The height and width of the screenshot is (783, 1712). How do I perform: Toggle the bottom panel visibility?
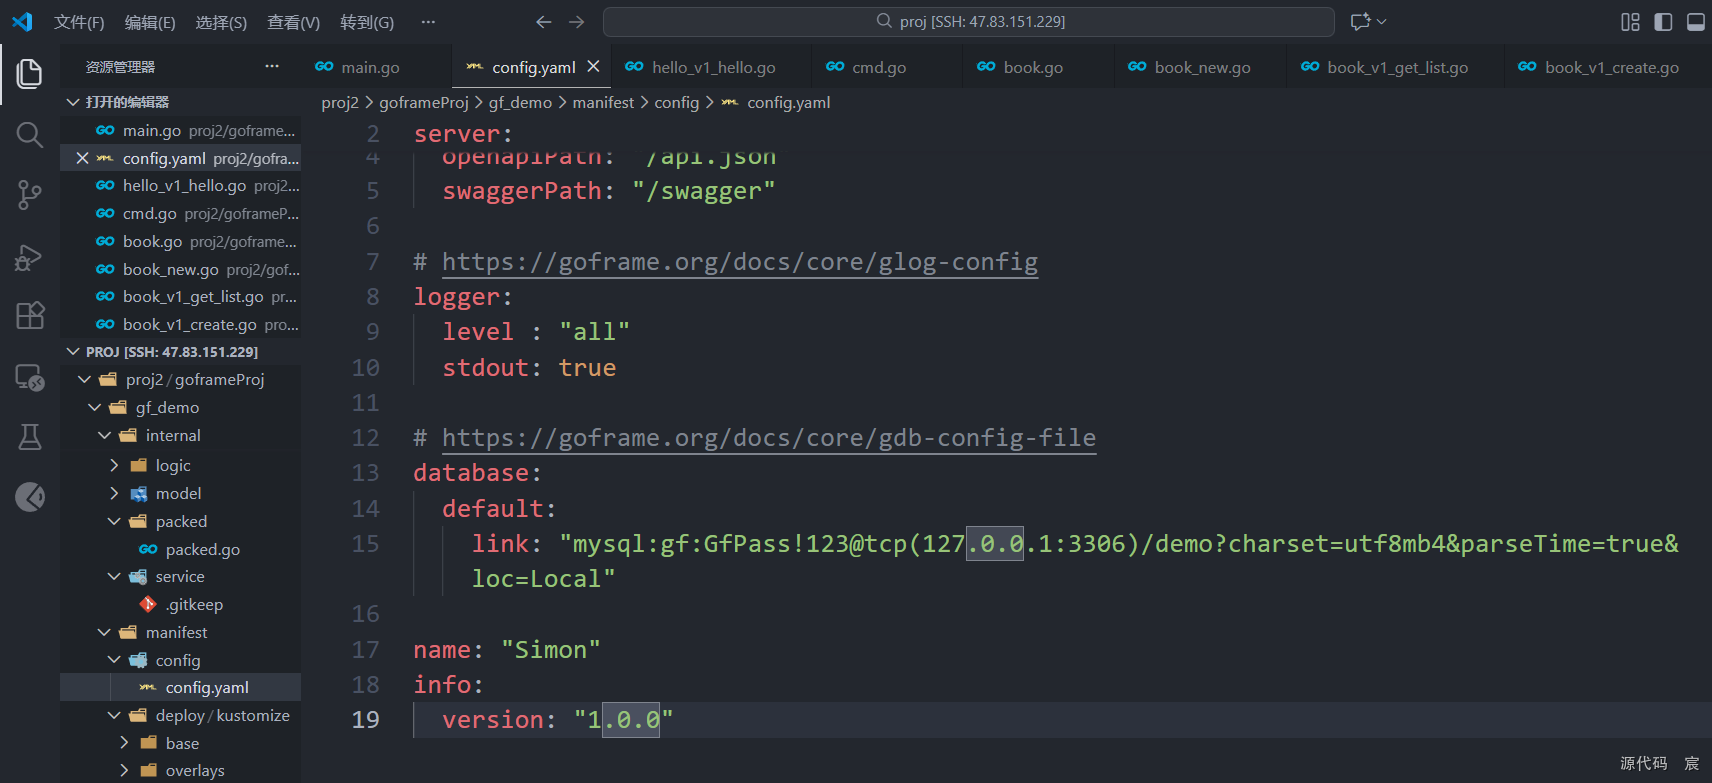click(1696, 22)
